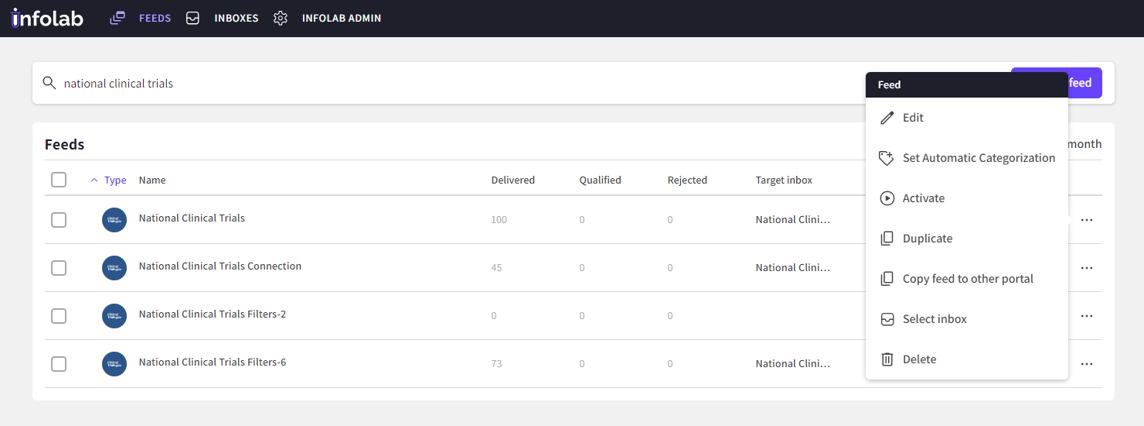Click the copy icon next to Duplicate
The width and height of the screenshot is (1144, 426).
(x=887, y=239)
